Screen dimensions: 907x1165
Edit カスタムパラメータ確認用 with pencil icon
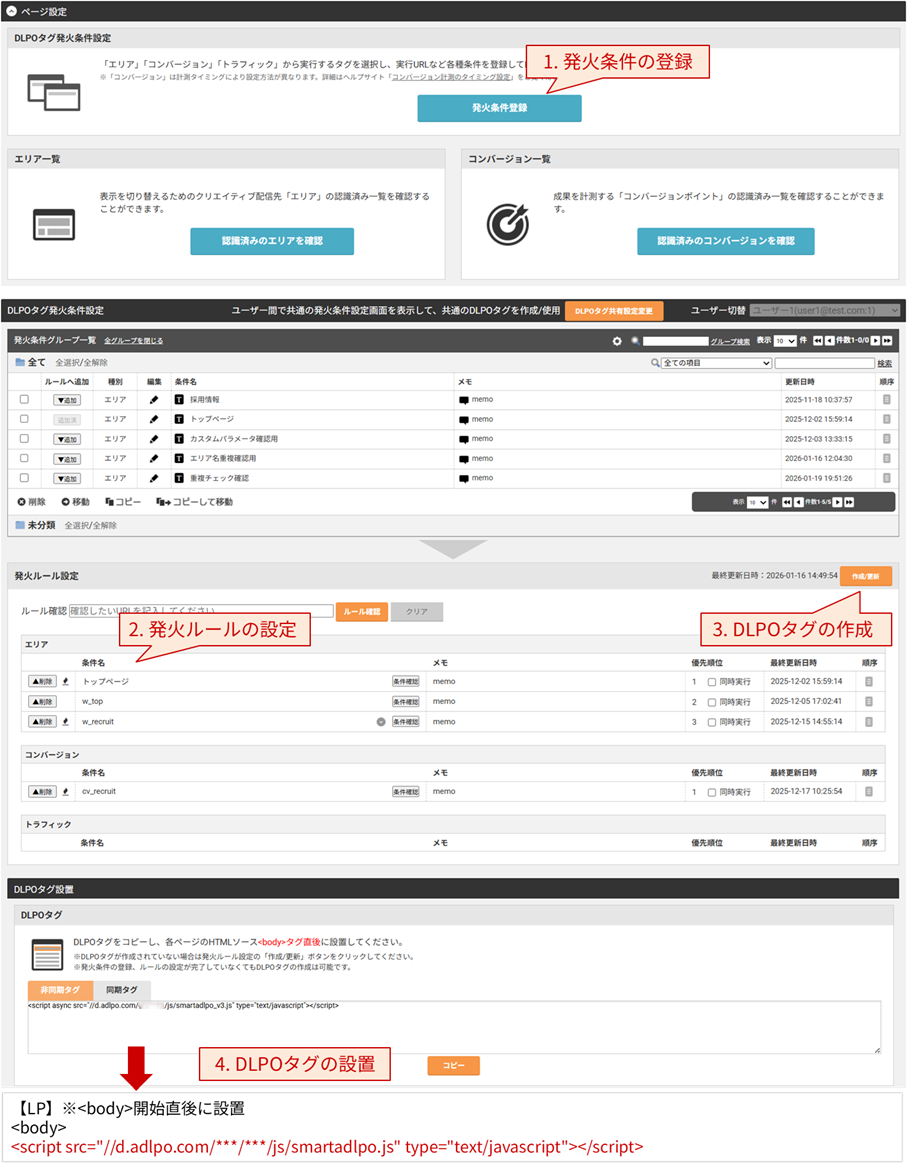pyautogui.click(x=154, y=439)
